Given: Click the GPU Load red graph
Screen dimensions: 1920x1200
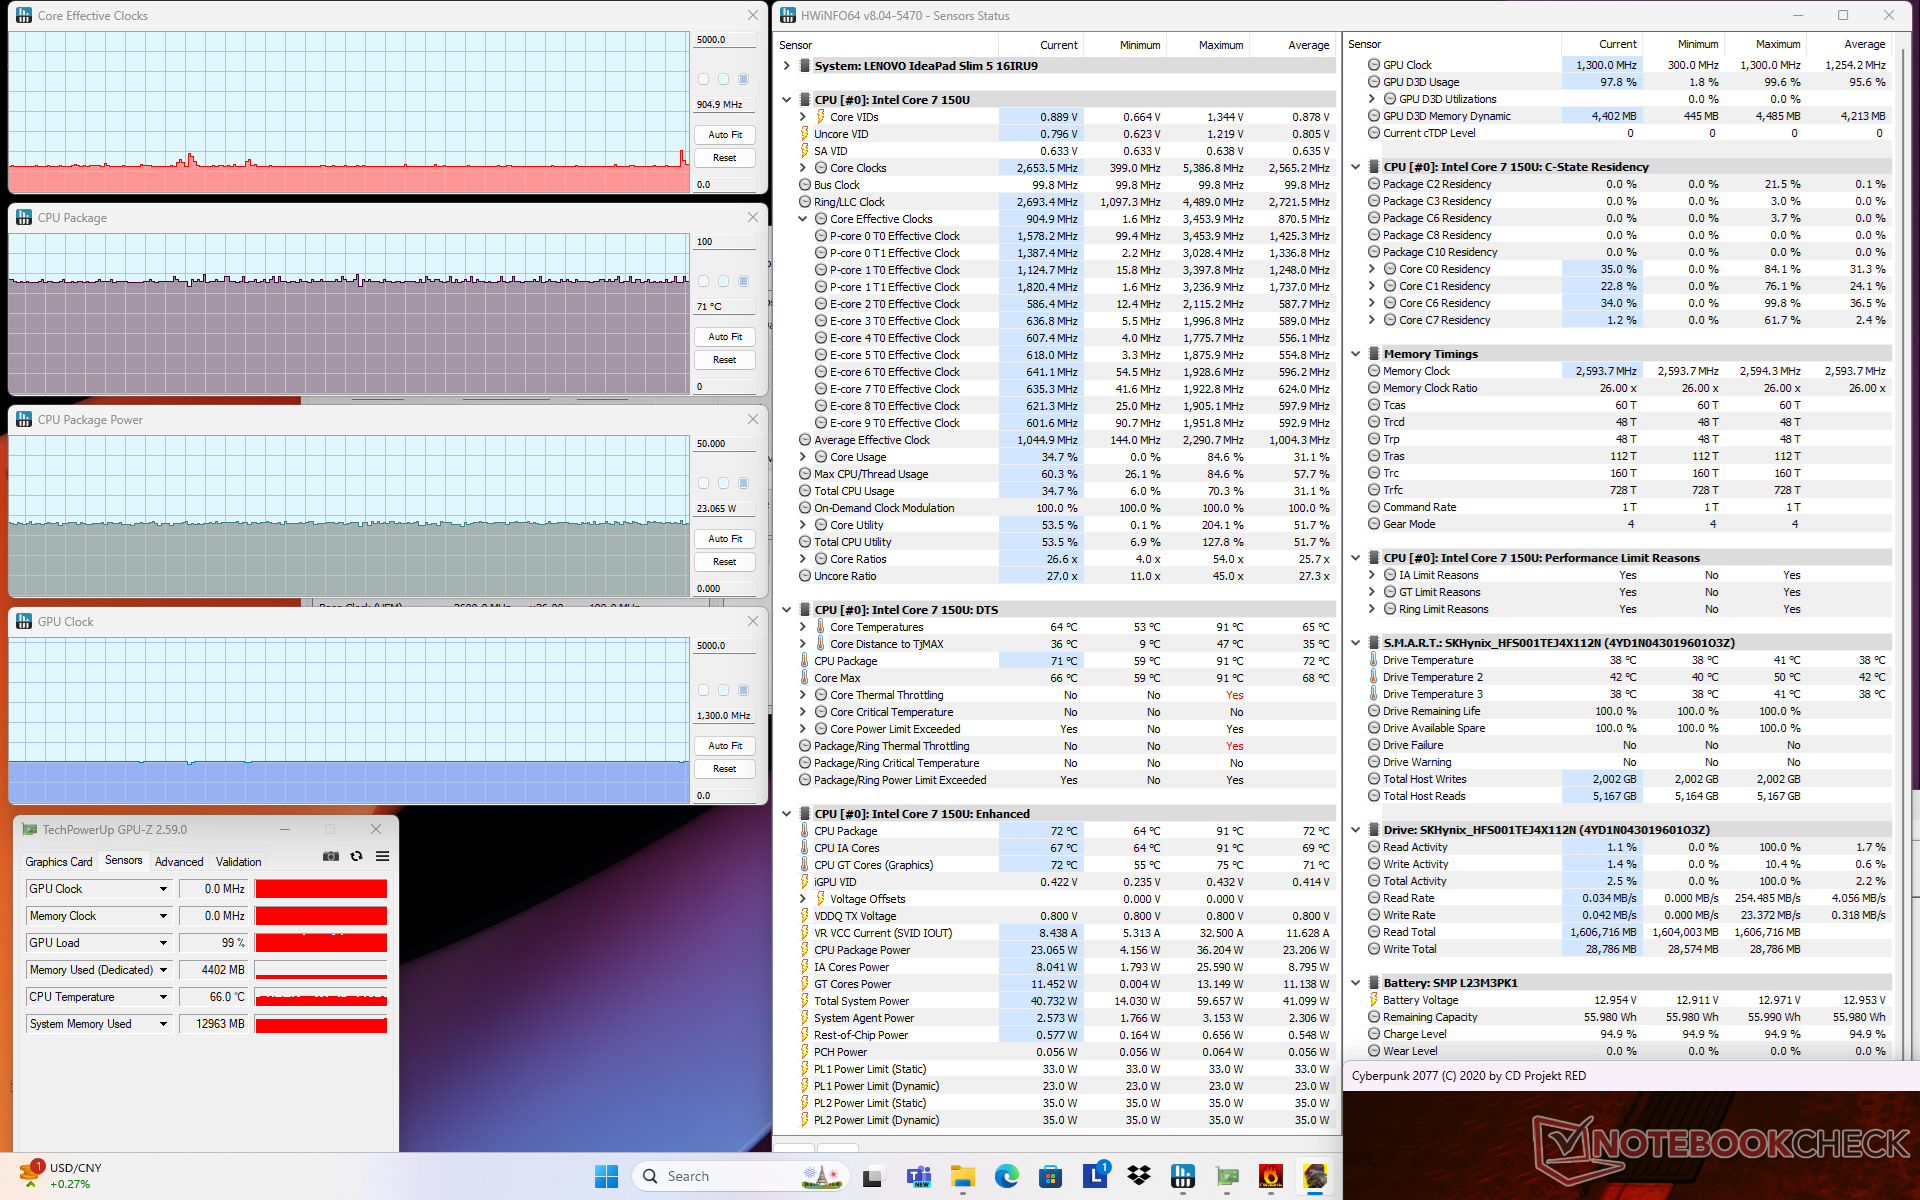Looking at the screenshot, I should pyautogui.click(x=321, y=943).
